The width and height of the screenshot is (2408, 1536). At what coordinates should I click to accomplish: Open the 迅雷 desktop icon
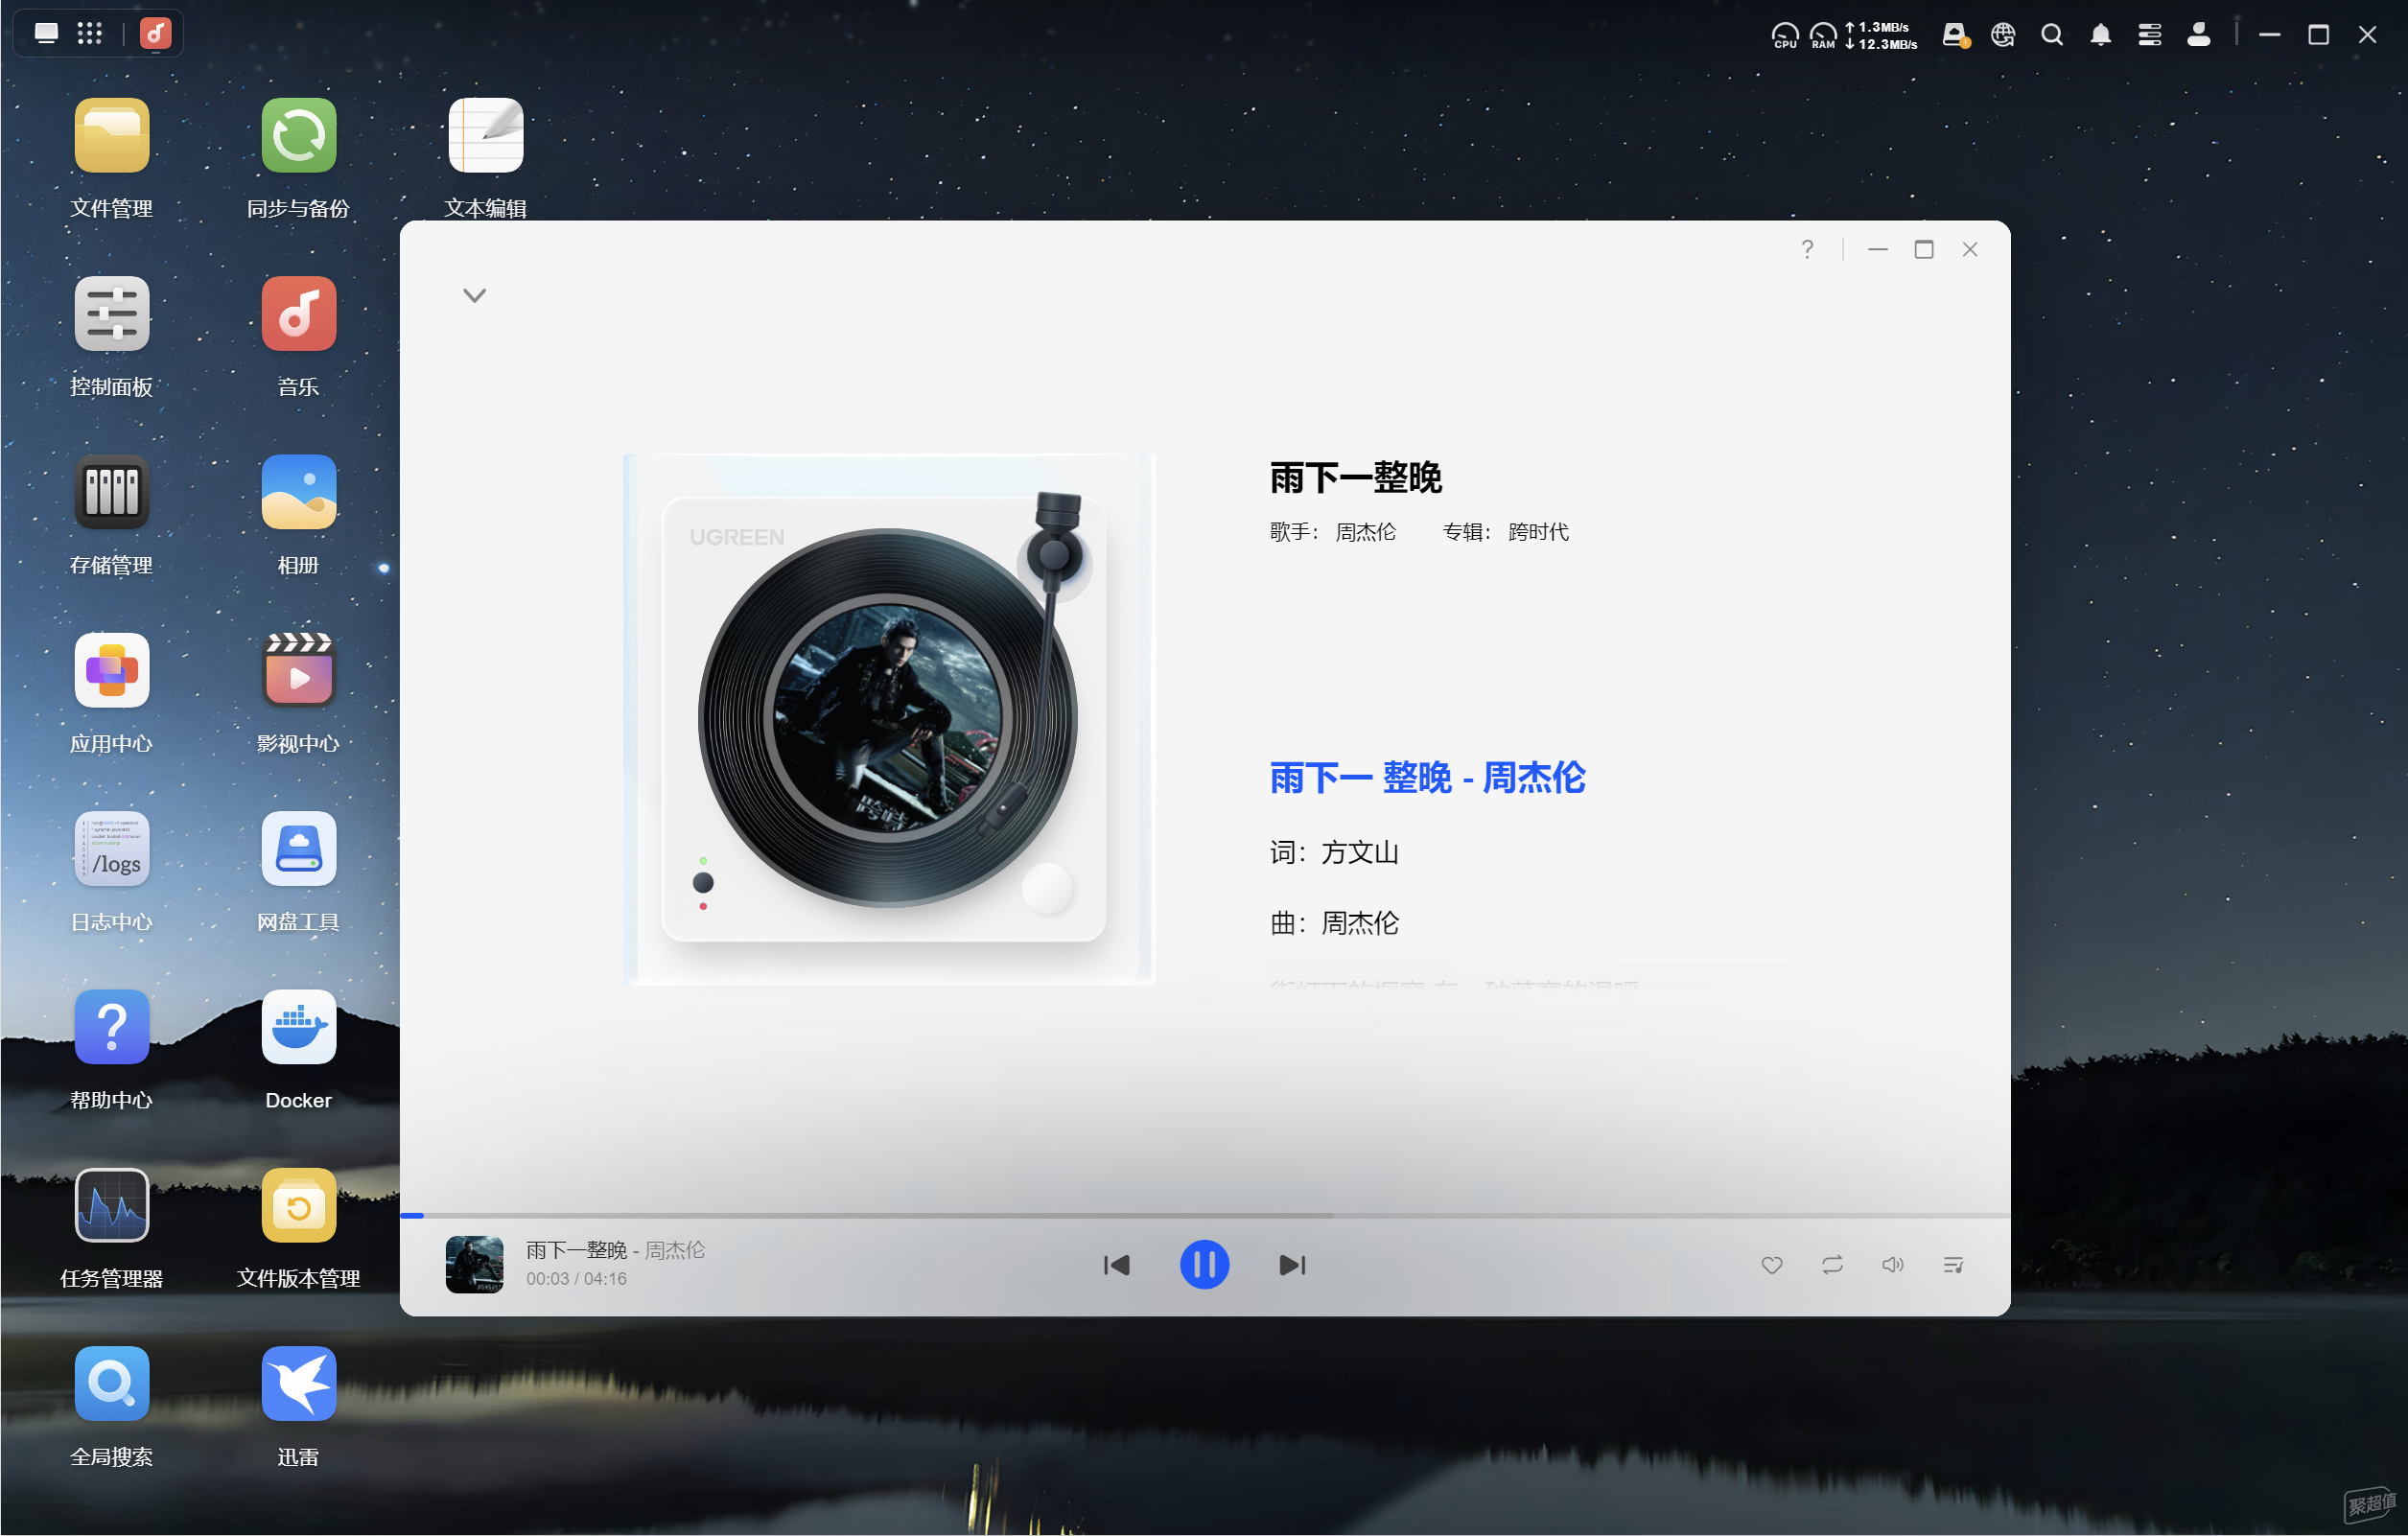tap(298, 1383)
